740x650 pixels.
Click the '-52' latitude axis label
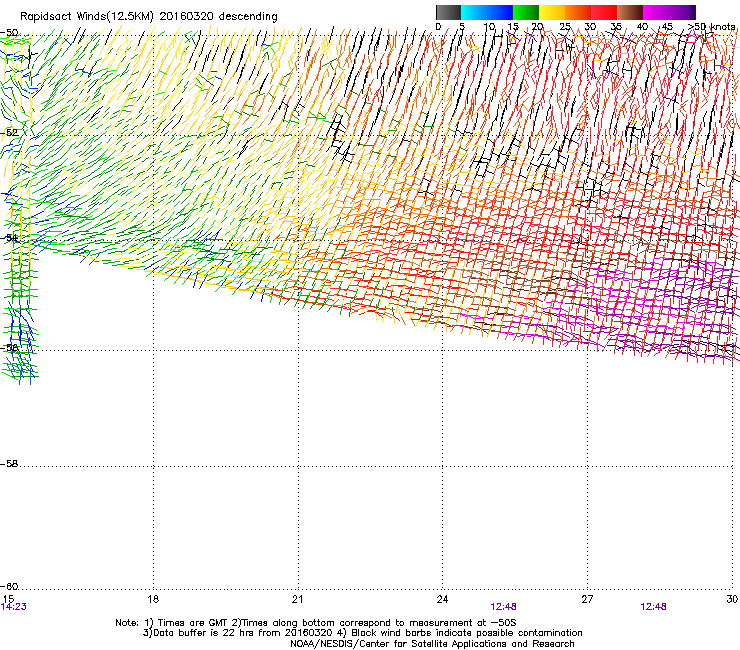9,133
